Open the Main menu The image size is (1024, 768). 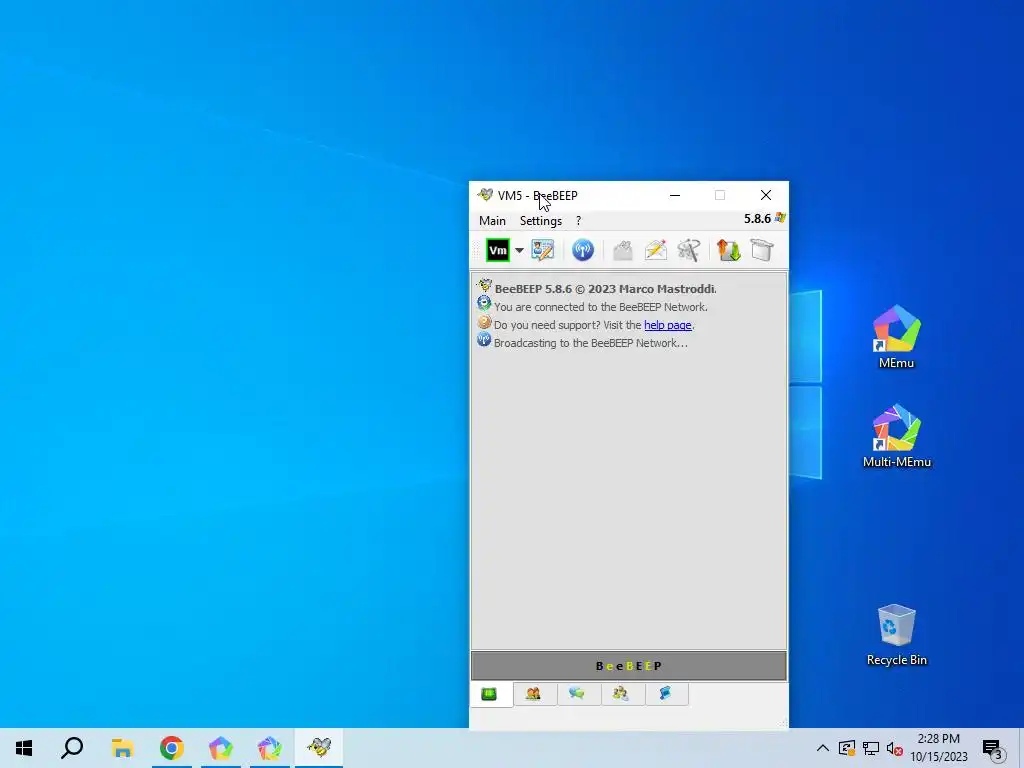click(x=492, y=221)
